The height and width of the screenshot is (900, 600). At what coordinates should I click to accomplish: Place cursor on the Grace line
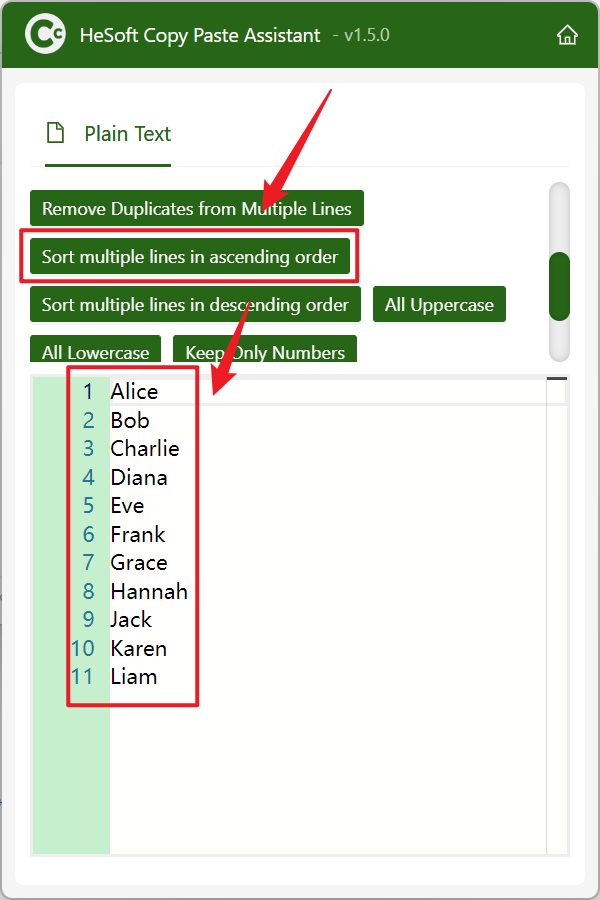click(139, 562)
